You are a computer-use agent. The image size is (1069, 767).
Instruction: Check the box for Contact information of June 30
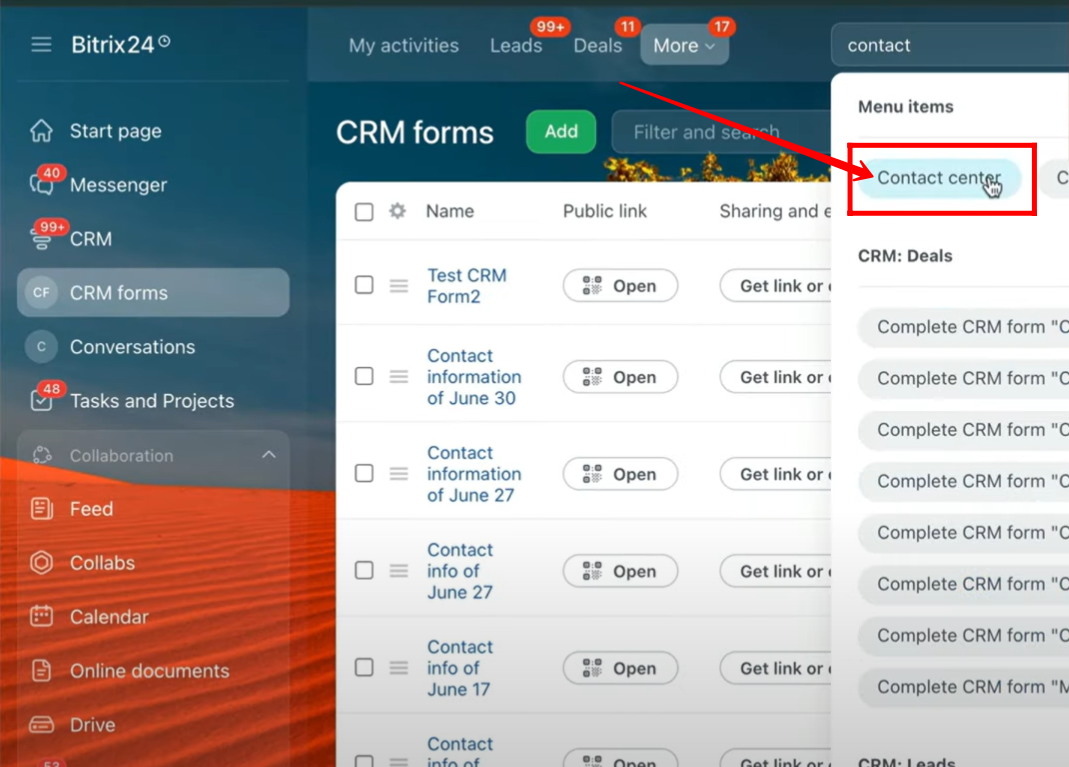364,376
